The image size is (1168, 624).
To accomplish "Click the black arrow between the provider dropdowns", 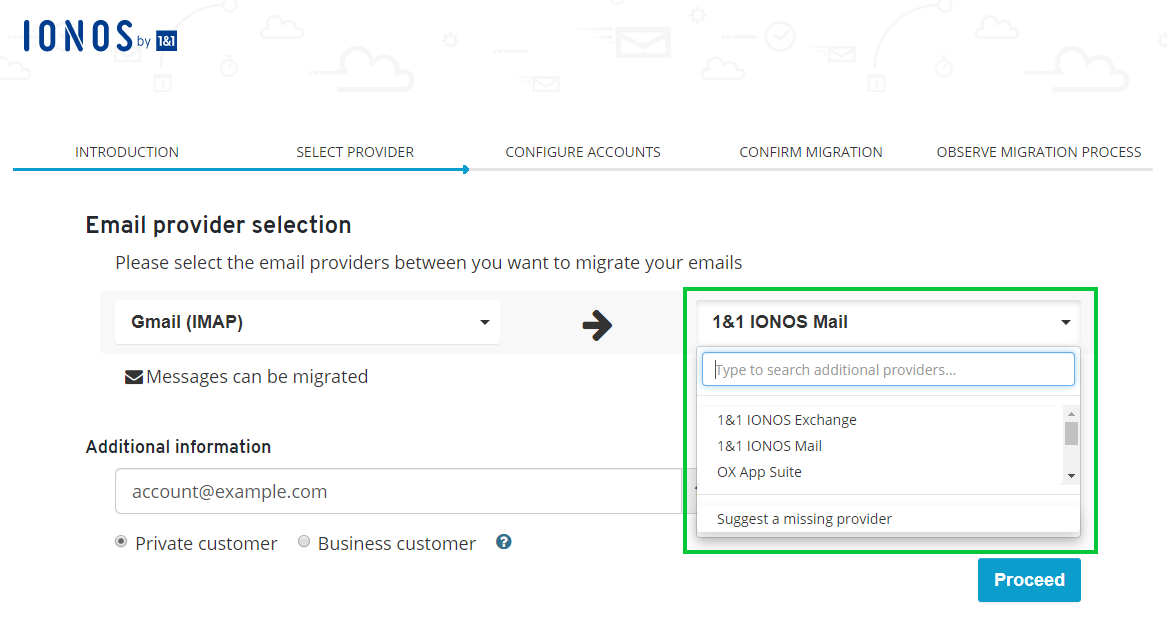I will [x=597, y=325].
